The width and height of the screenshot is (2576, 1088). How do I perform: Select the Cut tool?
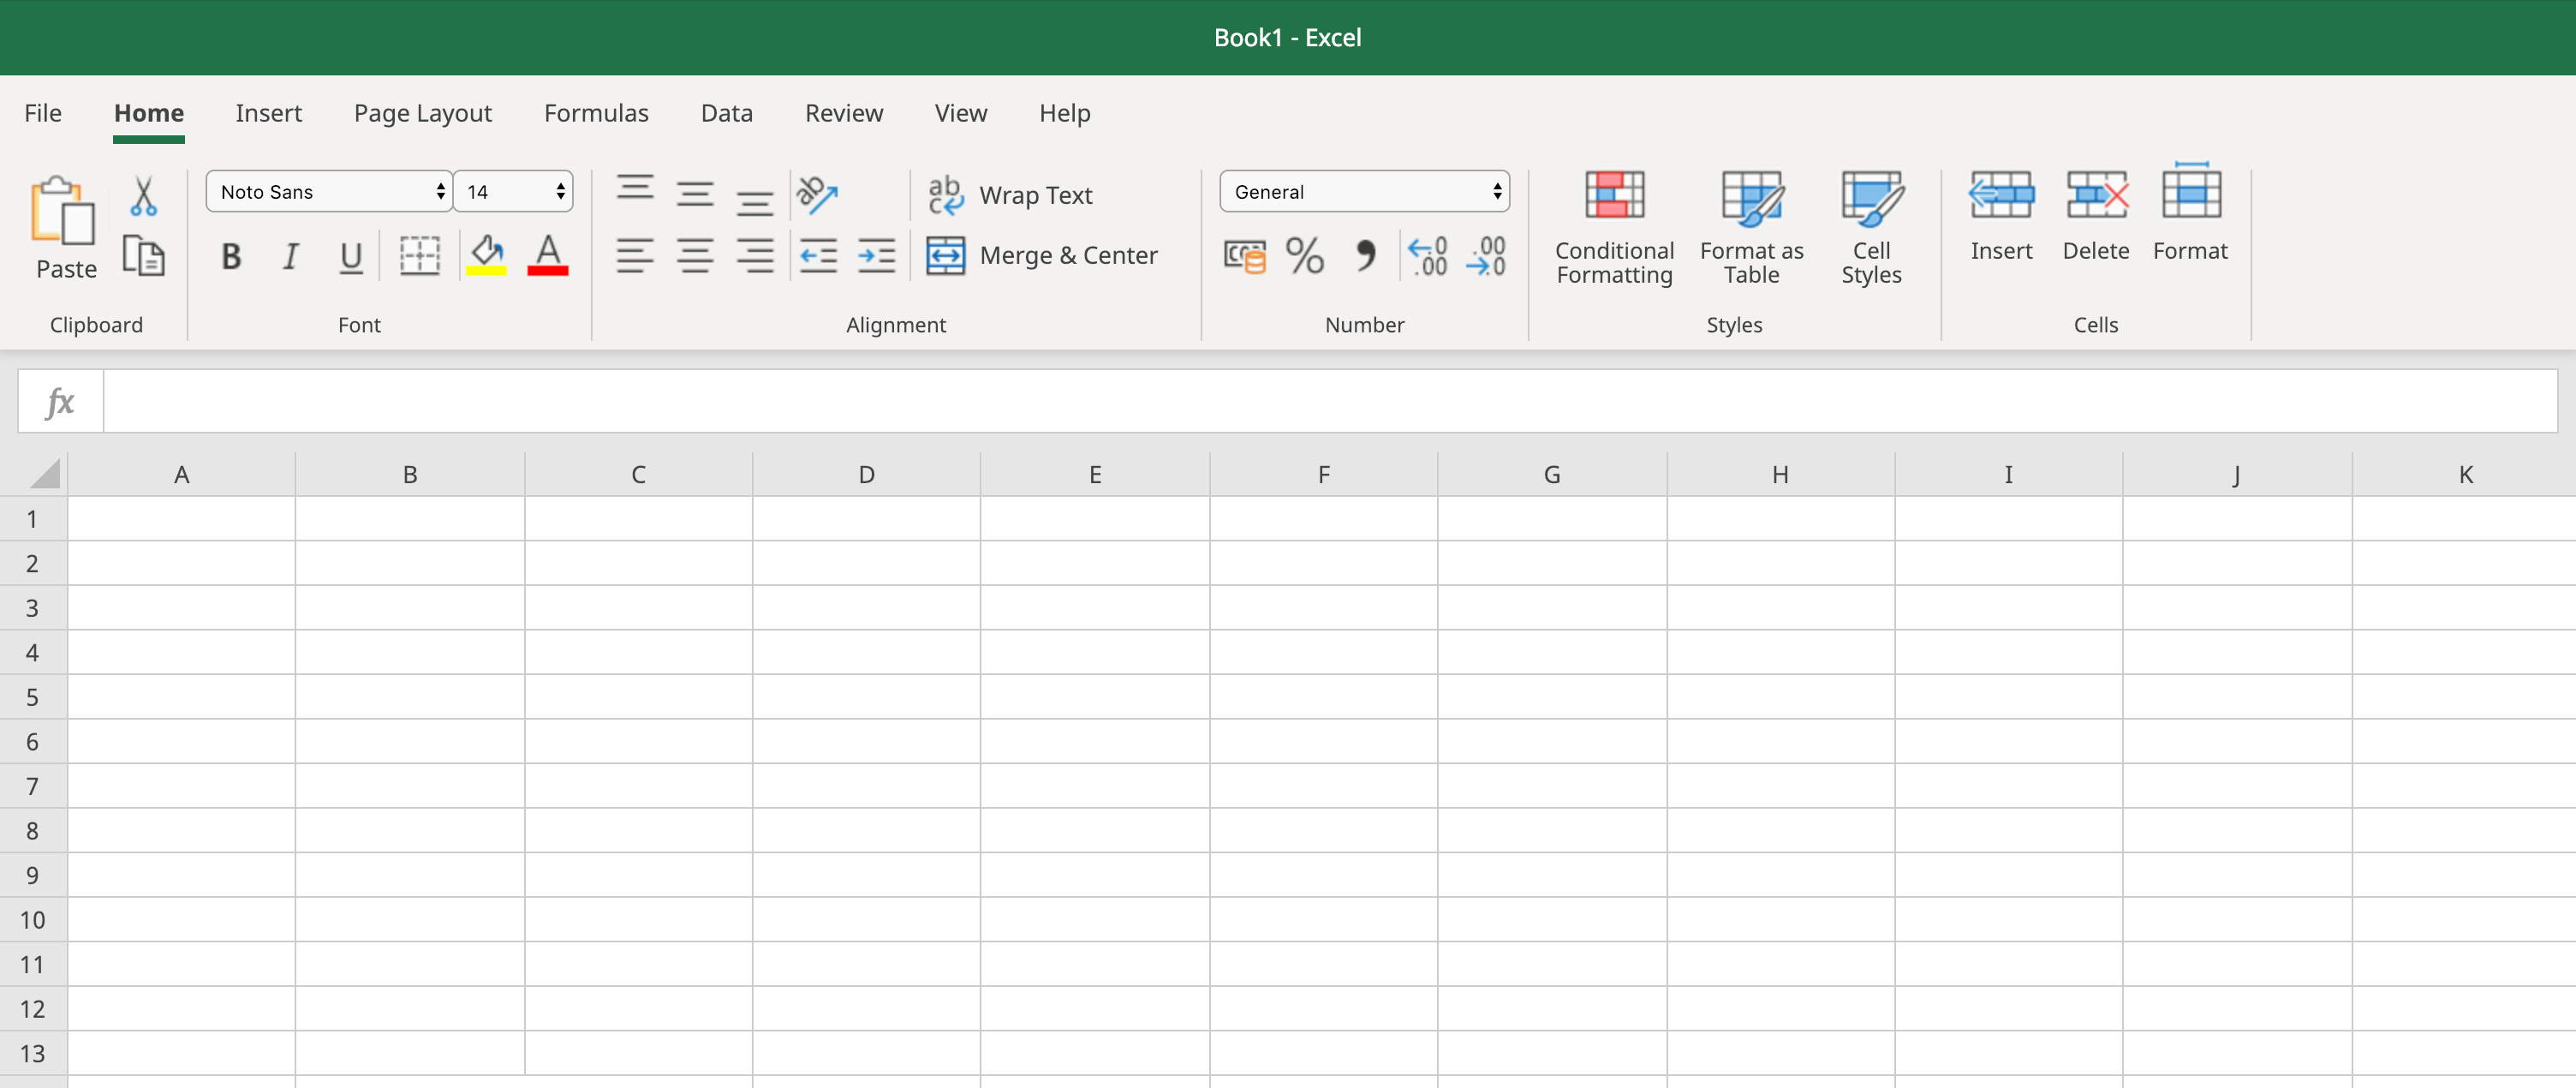click(144, 195)
